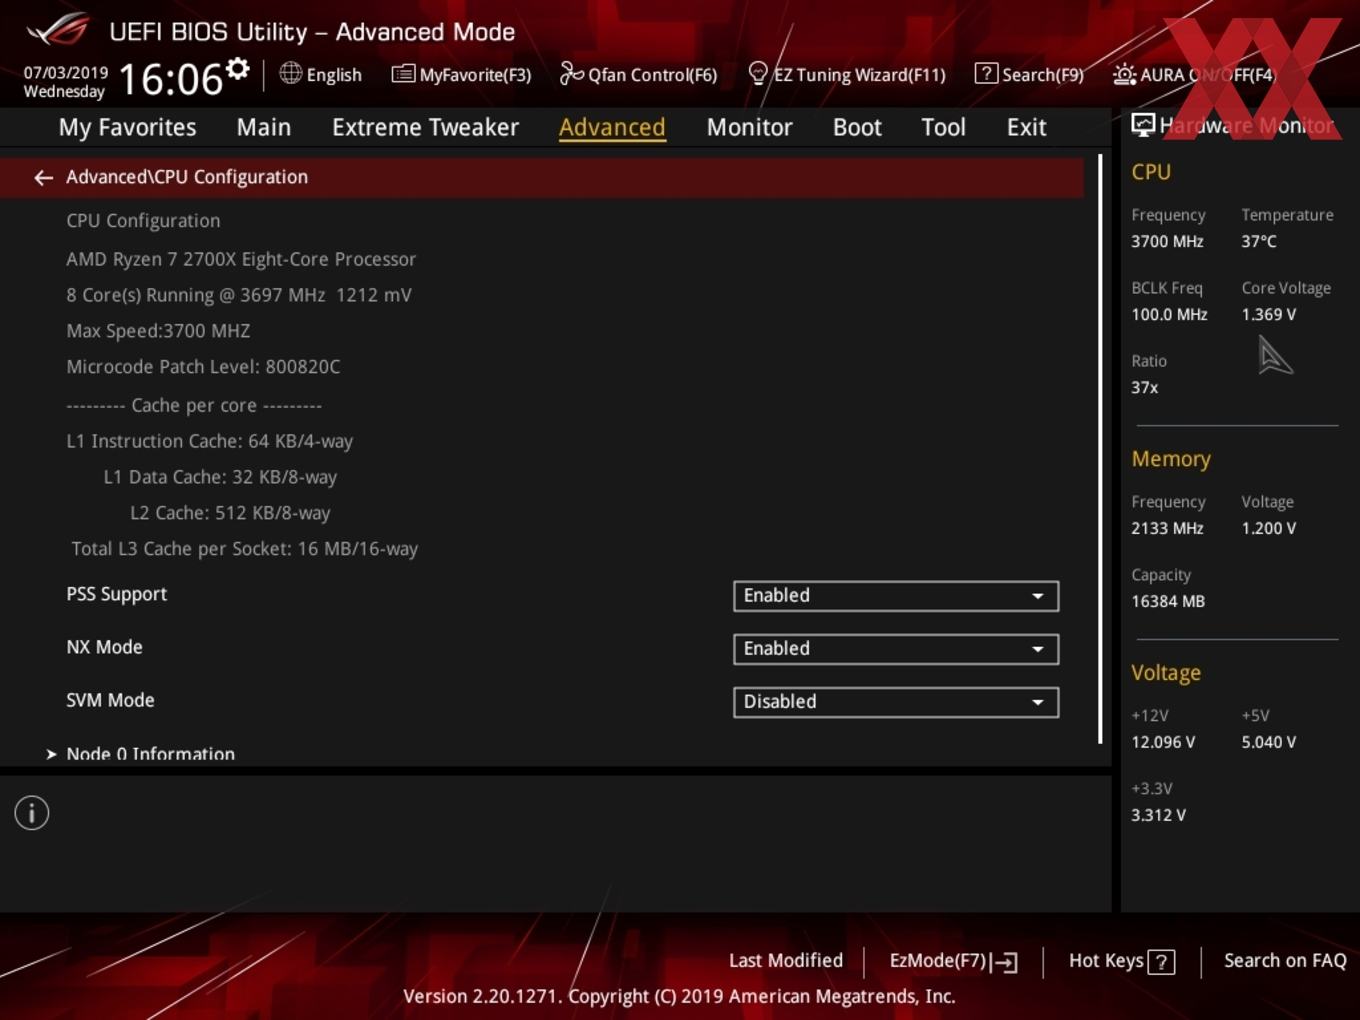This screenshot has height=1020, width=1360.
Task: Select the Advanced tab
Action: (612, 127)
